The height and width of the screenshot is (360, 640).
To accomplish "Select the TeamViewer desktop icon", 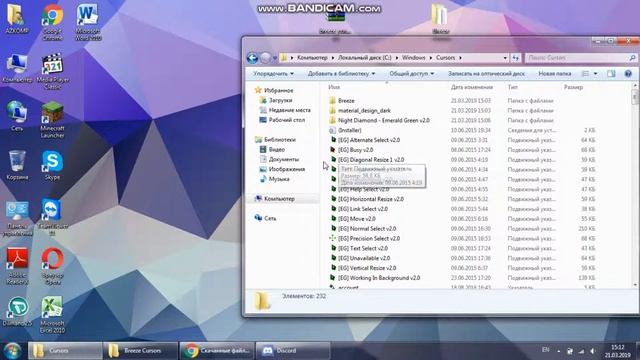I will [x=52, y=217].
